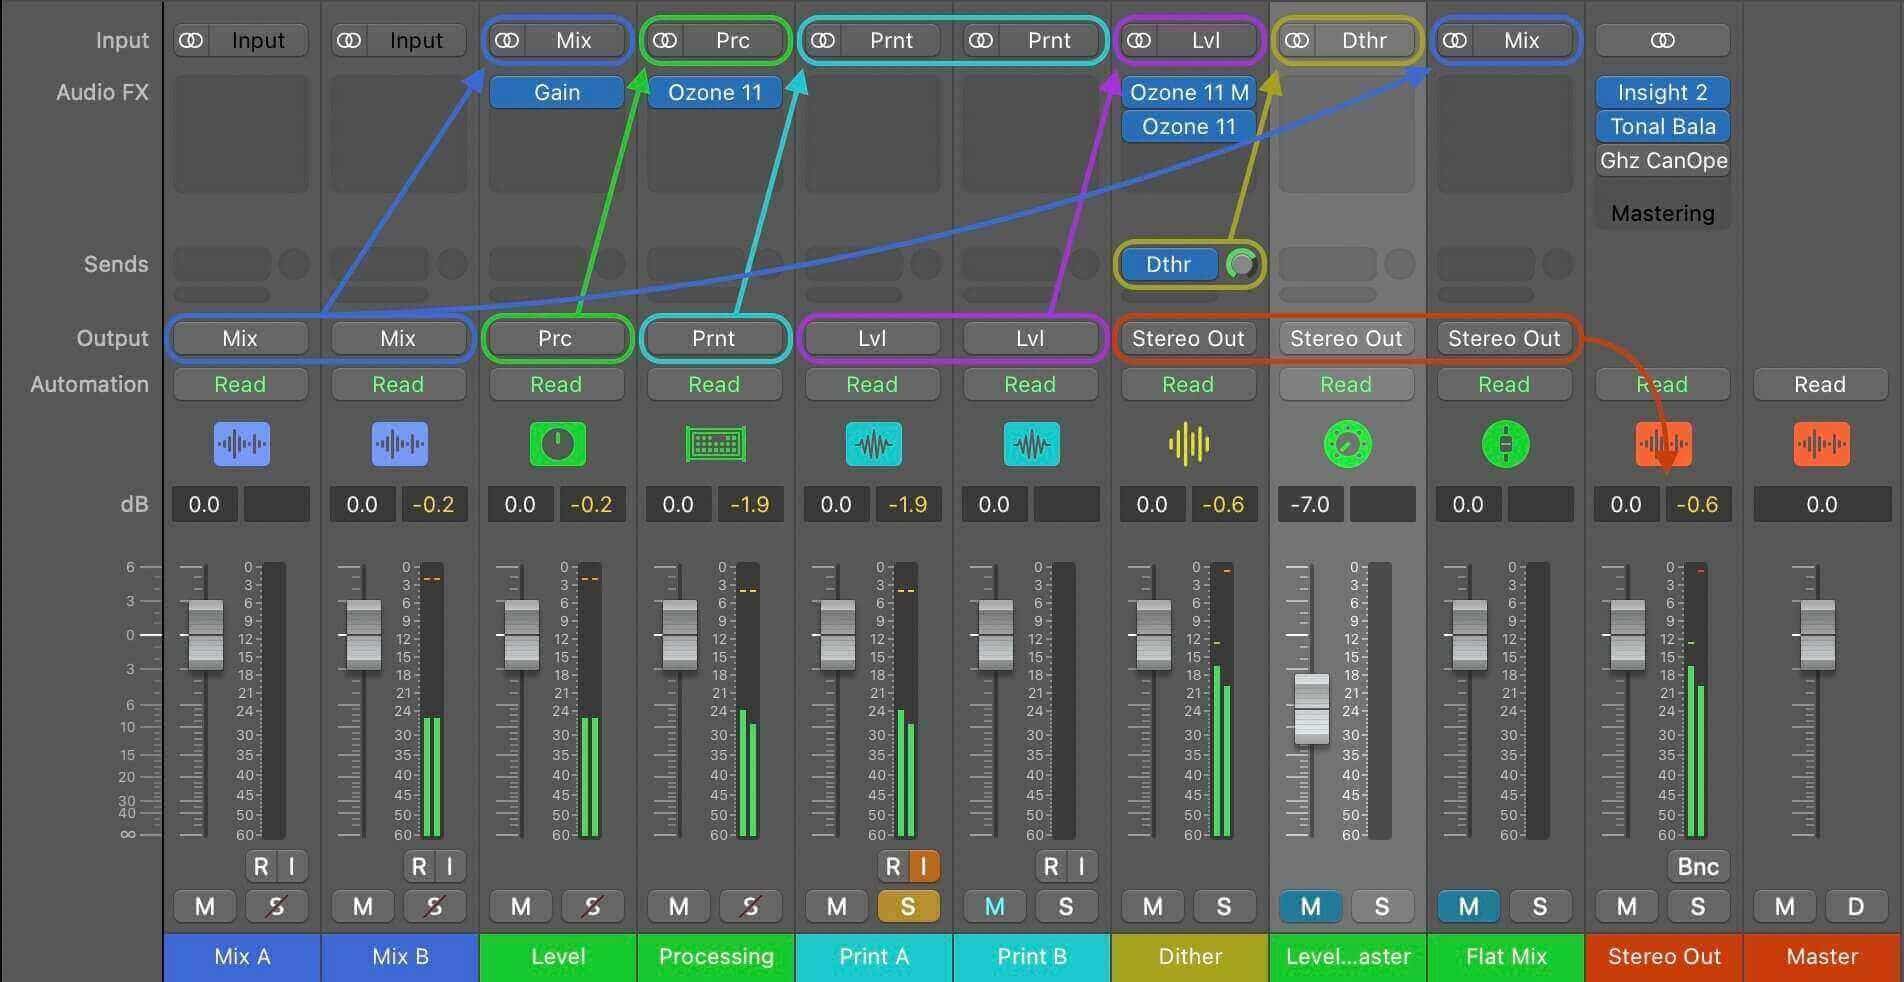The image size is (1904, 982).
Task: Click Level Master gain field showing -7.0
Action: click(x=1310, y=505)
